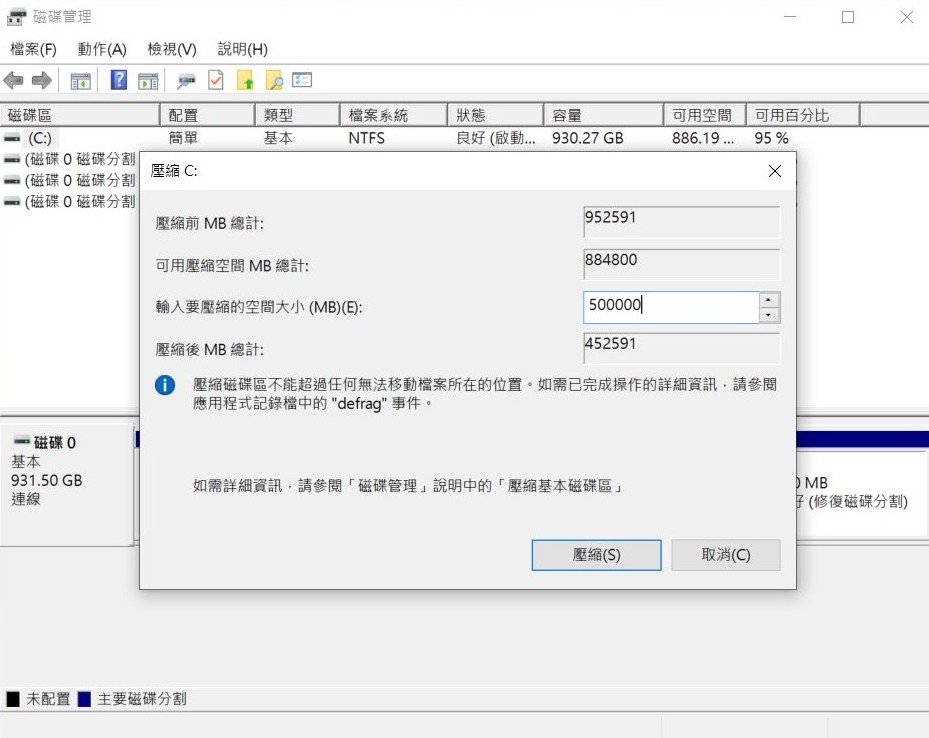Decrease shrink size with down spinner arrow
Screen dimensions: 929x738
768,315
